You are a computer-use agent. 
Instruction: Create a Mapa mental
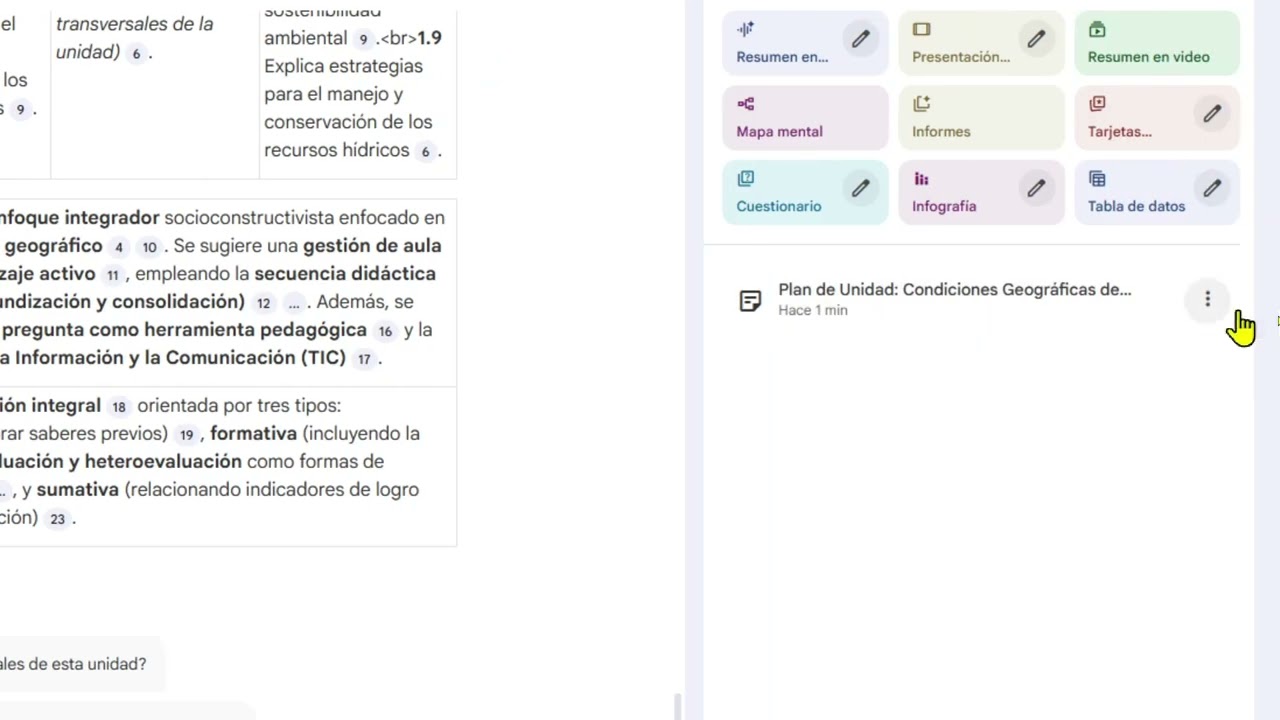(805, 117)
